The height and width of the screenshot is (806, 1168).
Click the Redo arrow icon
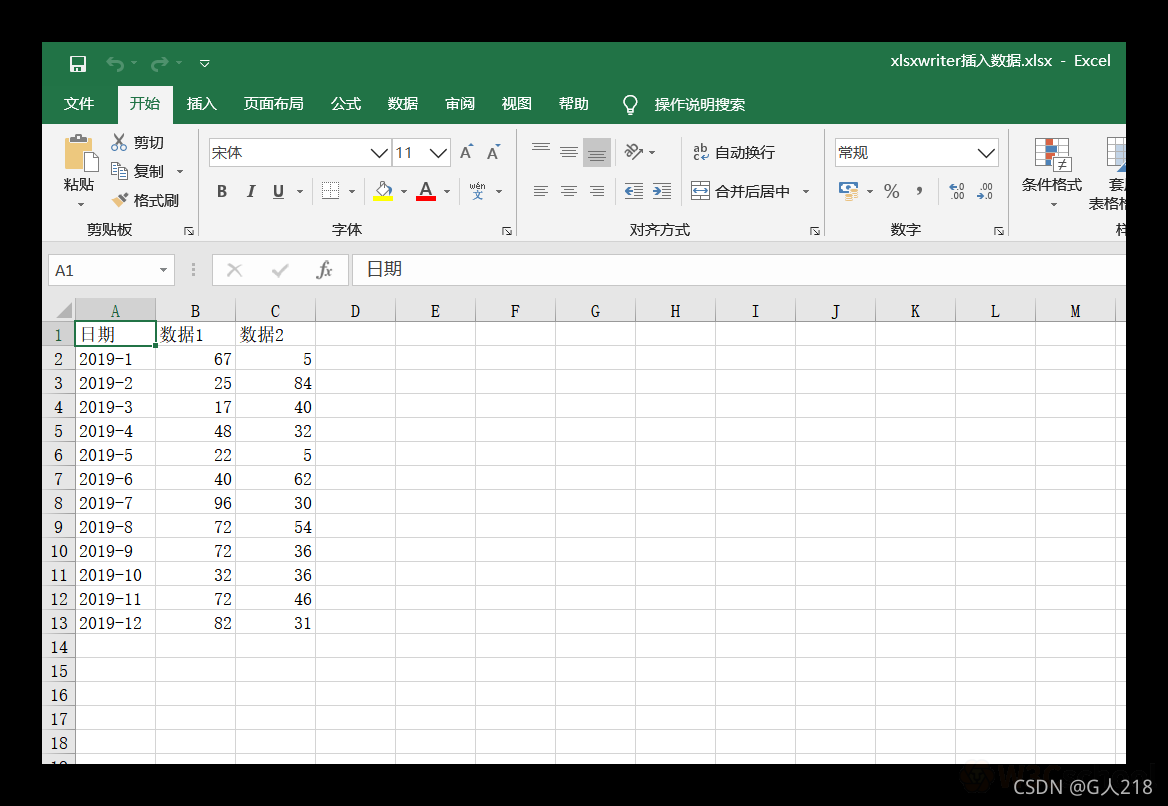tap(159, 64)
